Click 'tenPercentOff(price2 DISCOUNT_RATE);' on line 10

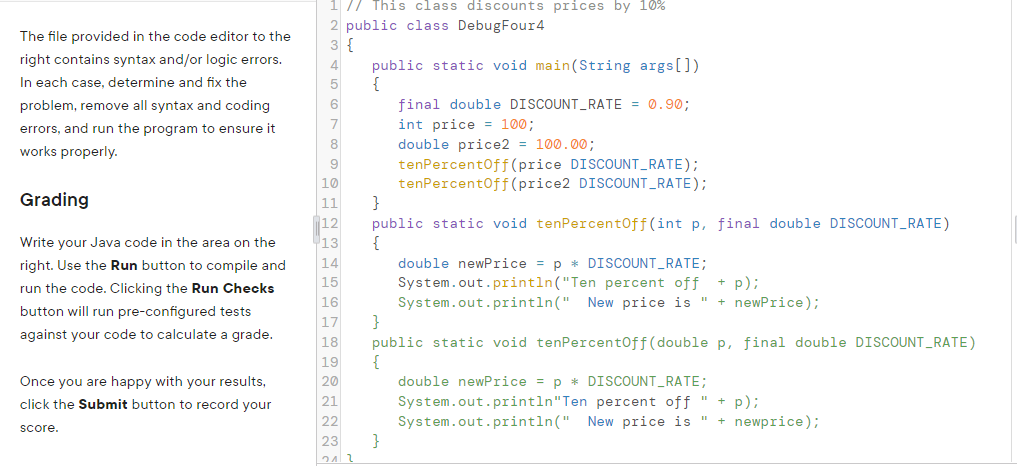[x=553, y=184]
